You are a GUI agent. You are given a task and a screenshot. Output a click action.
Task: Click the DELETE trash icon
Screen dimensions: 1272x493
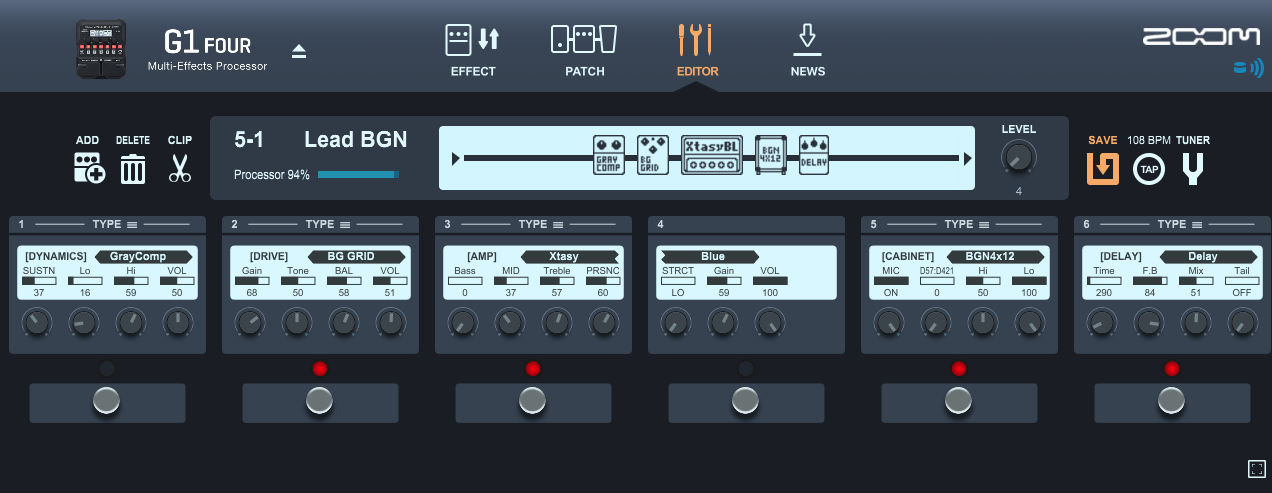133,168
